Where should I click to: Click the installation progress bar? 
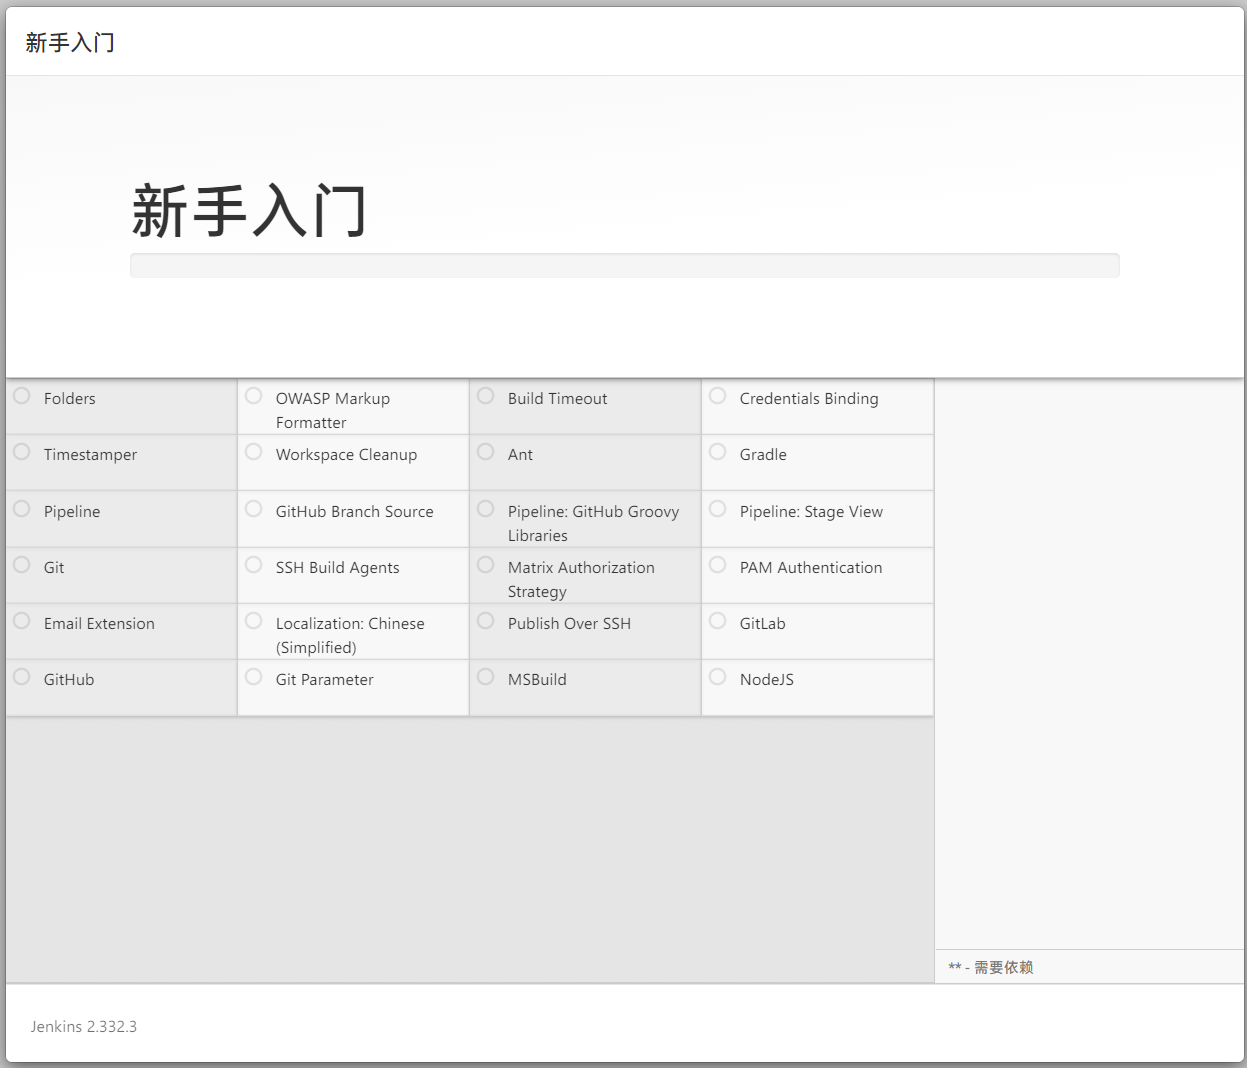(625, 265)
